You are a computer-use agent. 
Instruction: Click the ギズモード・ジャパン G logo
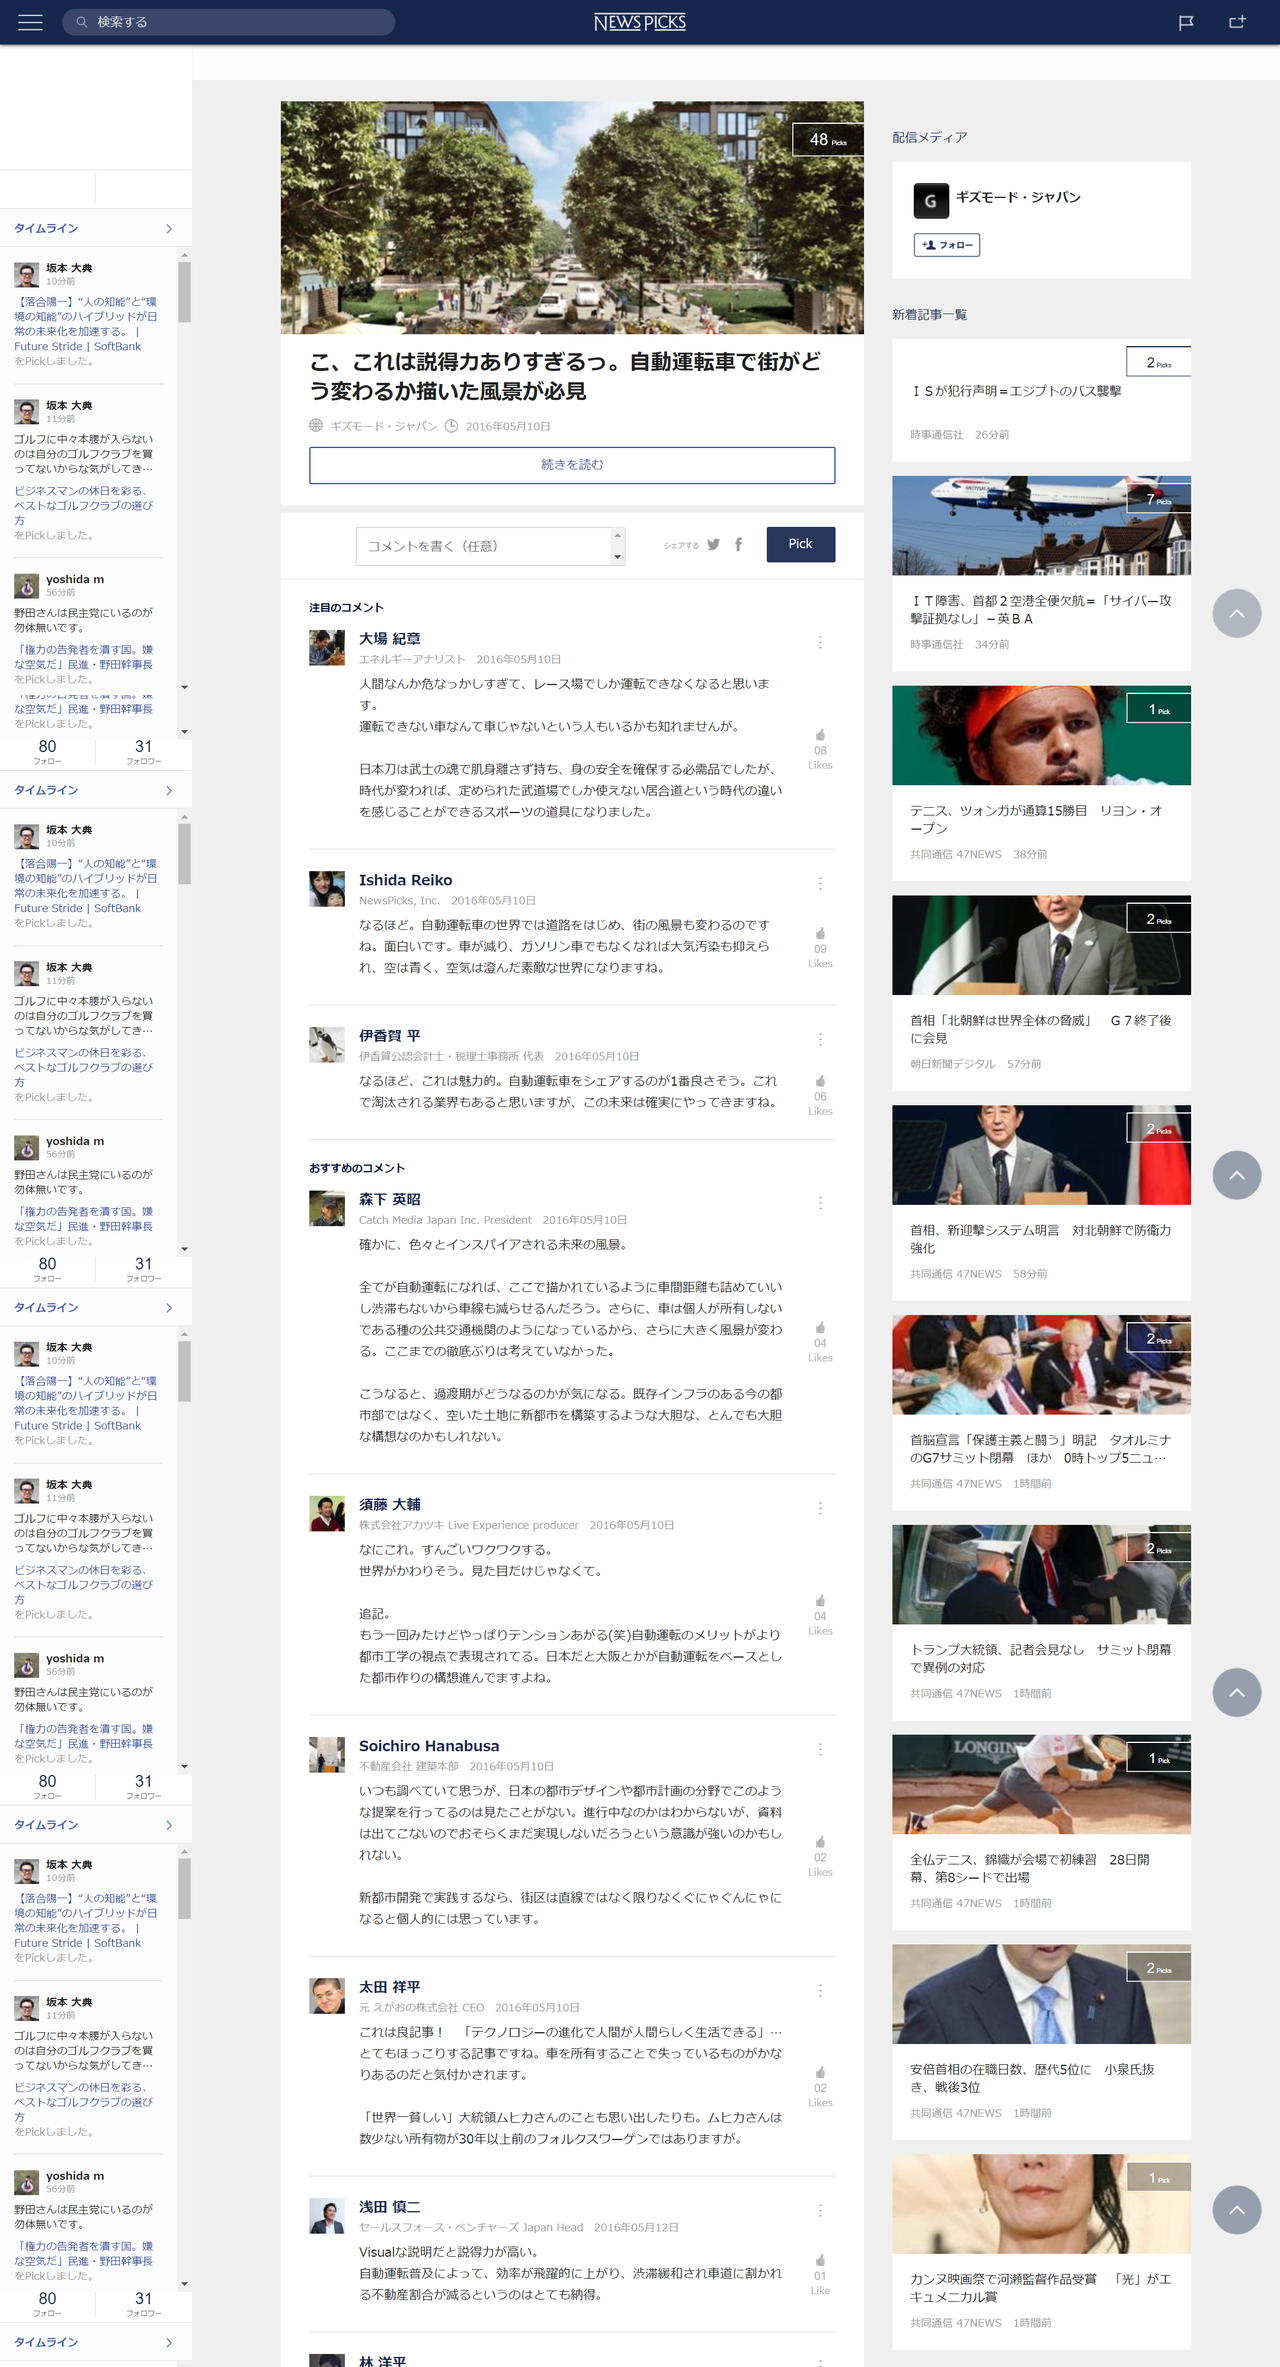coord(931,201)
